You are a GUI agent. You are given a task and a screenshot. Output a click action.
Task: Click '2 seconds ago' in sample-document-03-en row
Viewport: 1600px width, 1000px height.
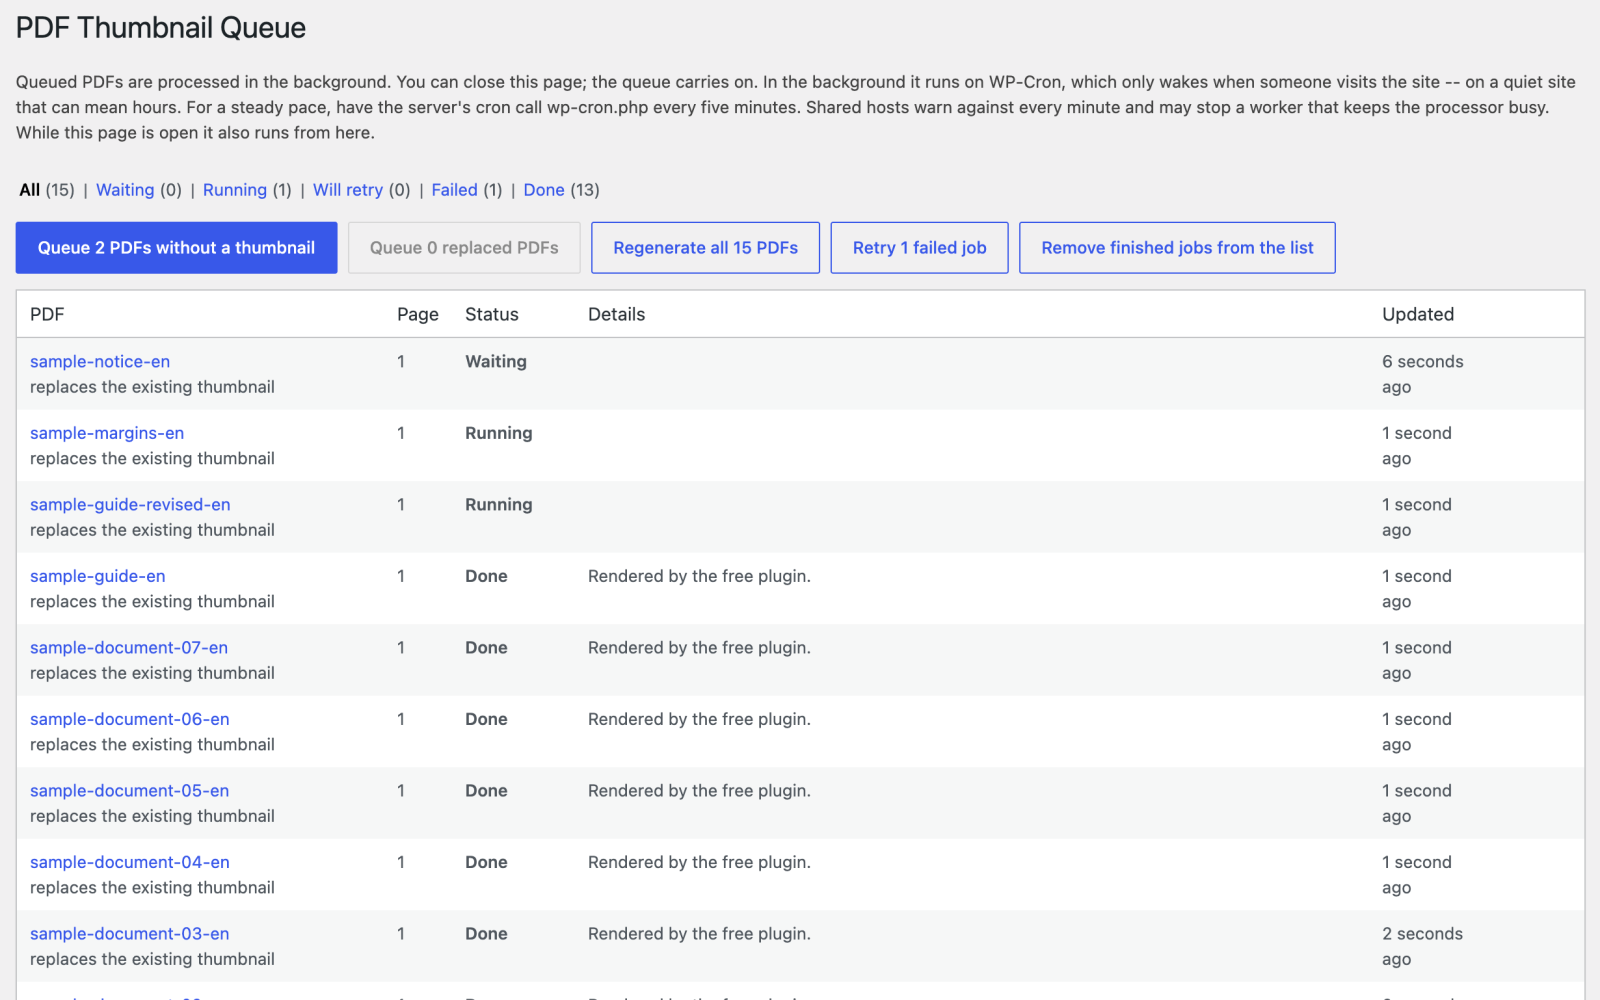click(x=1423, y=946)
